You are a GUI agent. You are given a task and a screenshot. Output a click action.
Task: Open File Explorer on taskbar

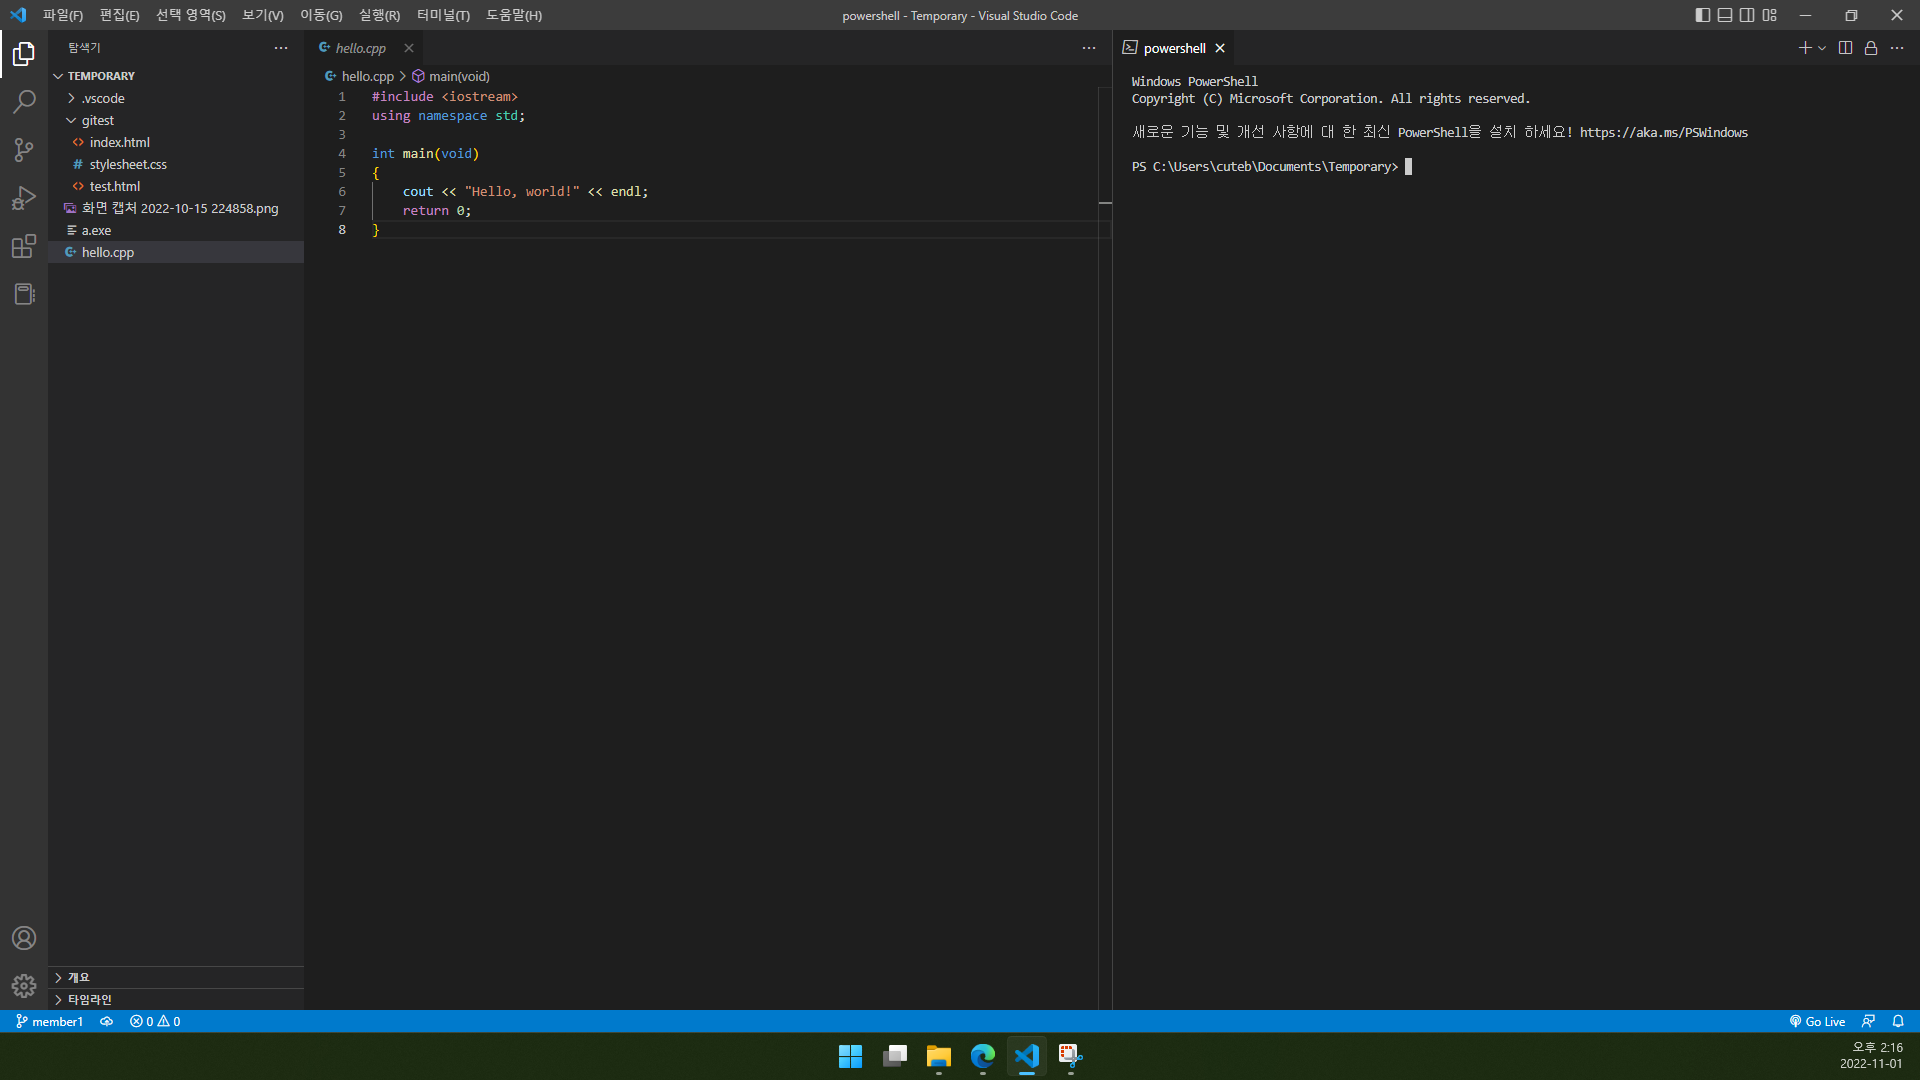(x=939, y=1056)
